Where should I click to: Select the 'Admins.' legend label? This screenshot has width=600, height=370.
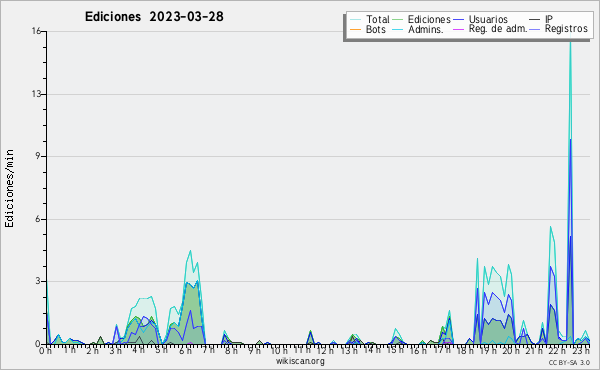(426, 29)
